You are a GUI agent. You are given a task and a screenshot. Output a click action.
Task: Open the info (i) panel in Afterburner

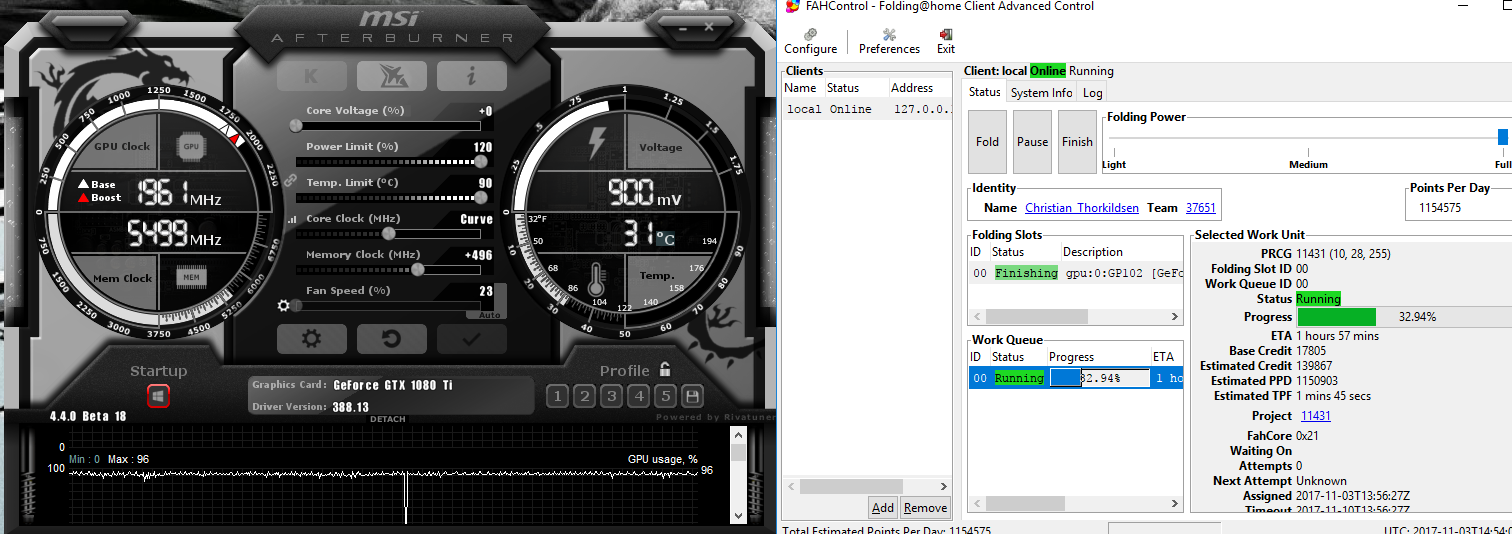[x=472, y=76]
